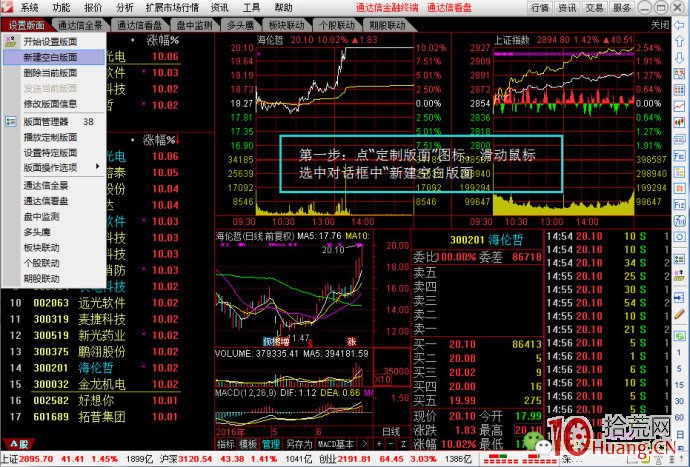The image size is (690, 467).
Task: Click the up arrow icon in right sidebar
Action: tap(679, 41)
